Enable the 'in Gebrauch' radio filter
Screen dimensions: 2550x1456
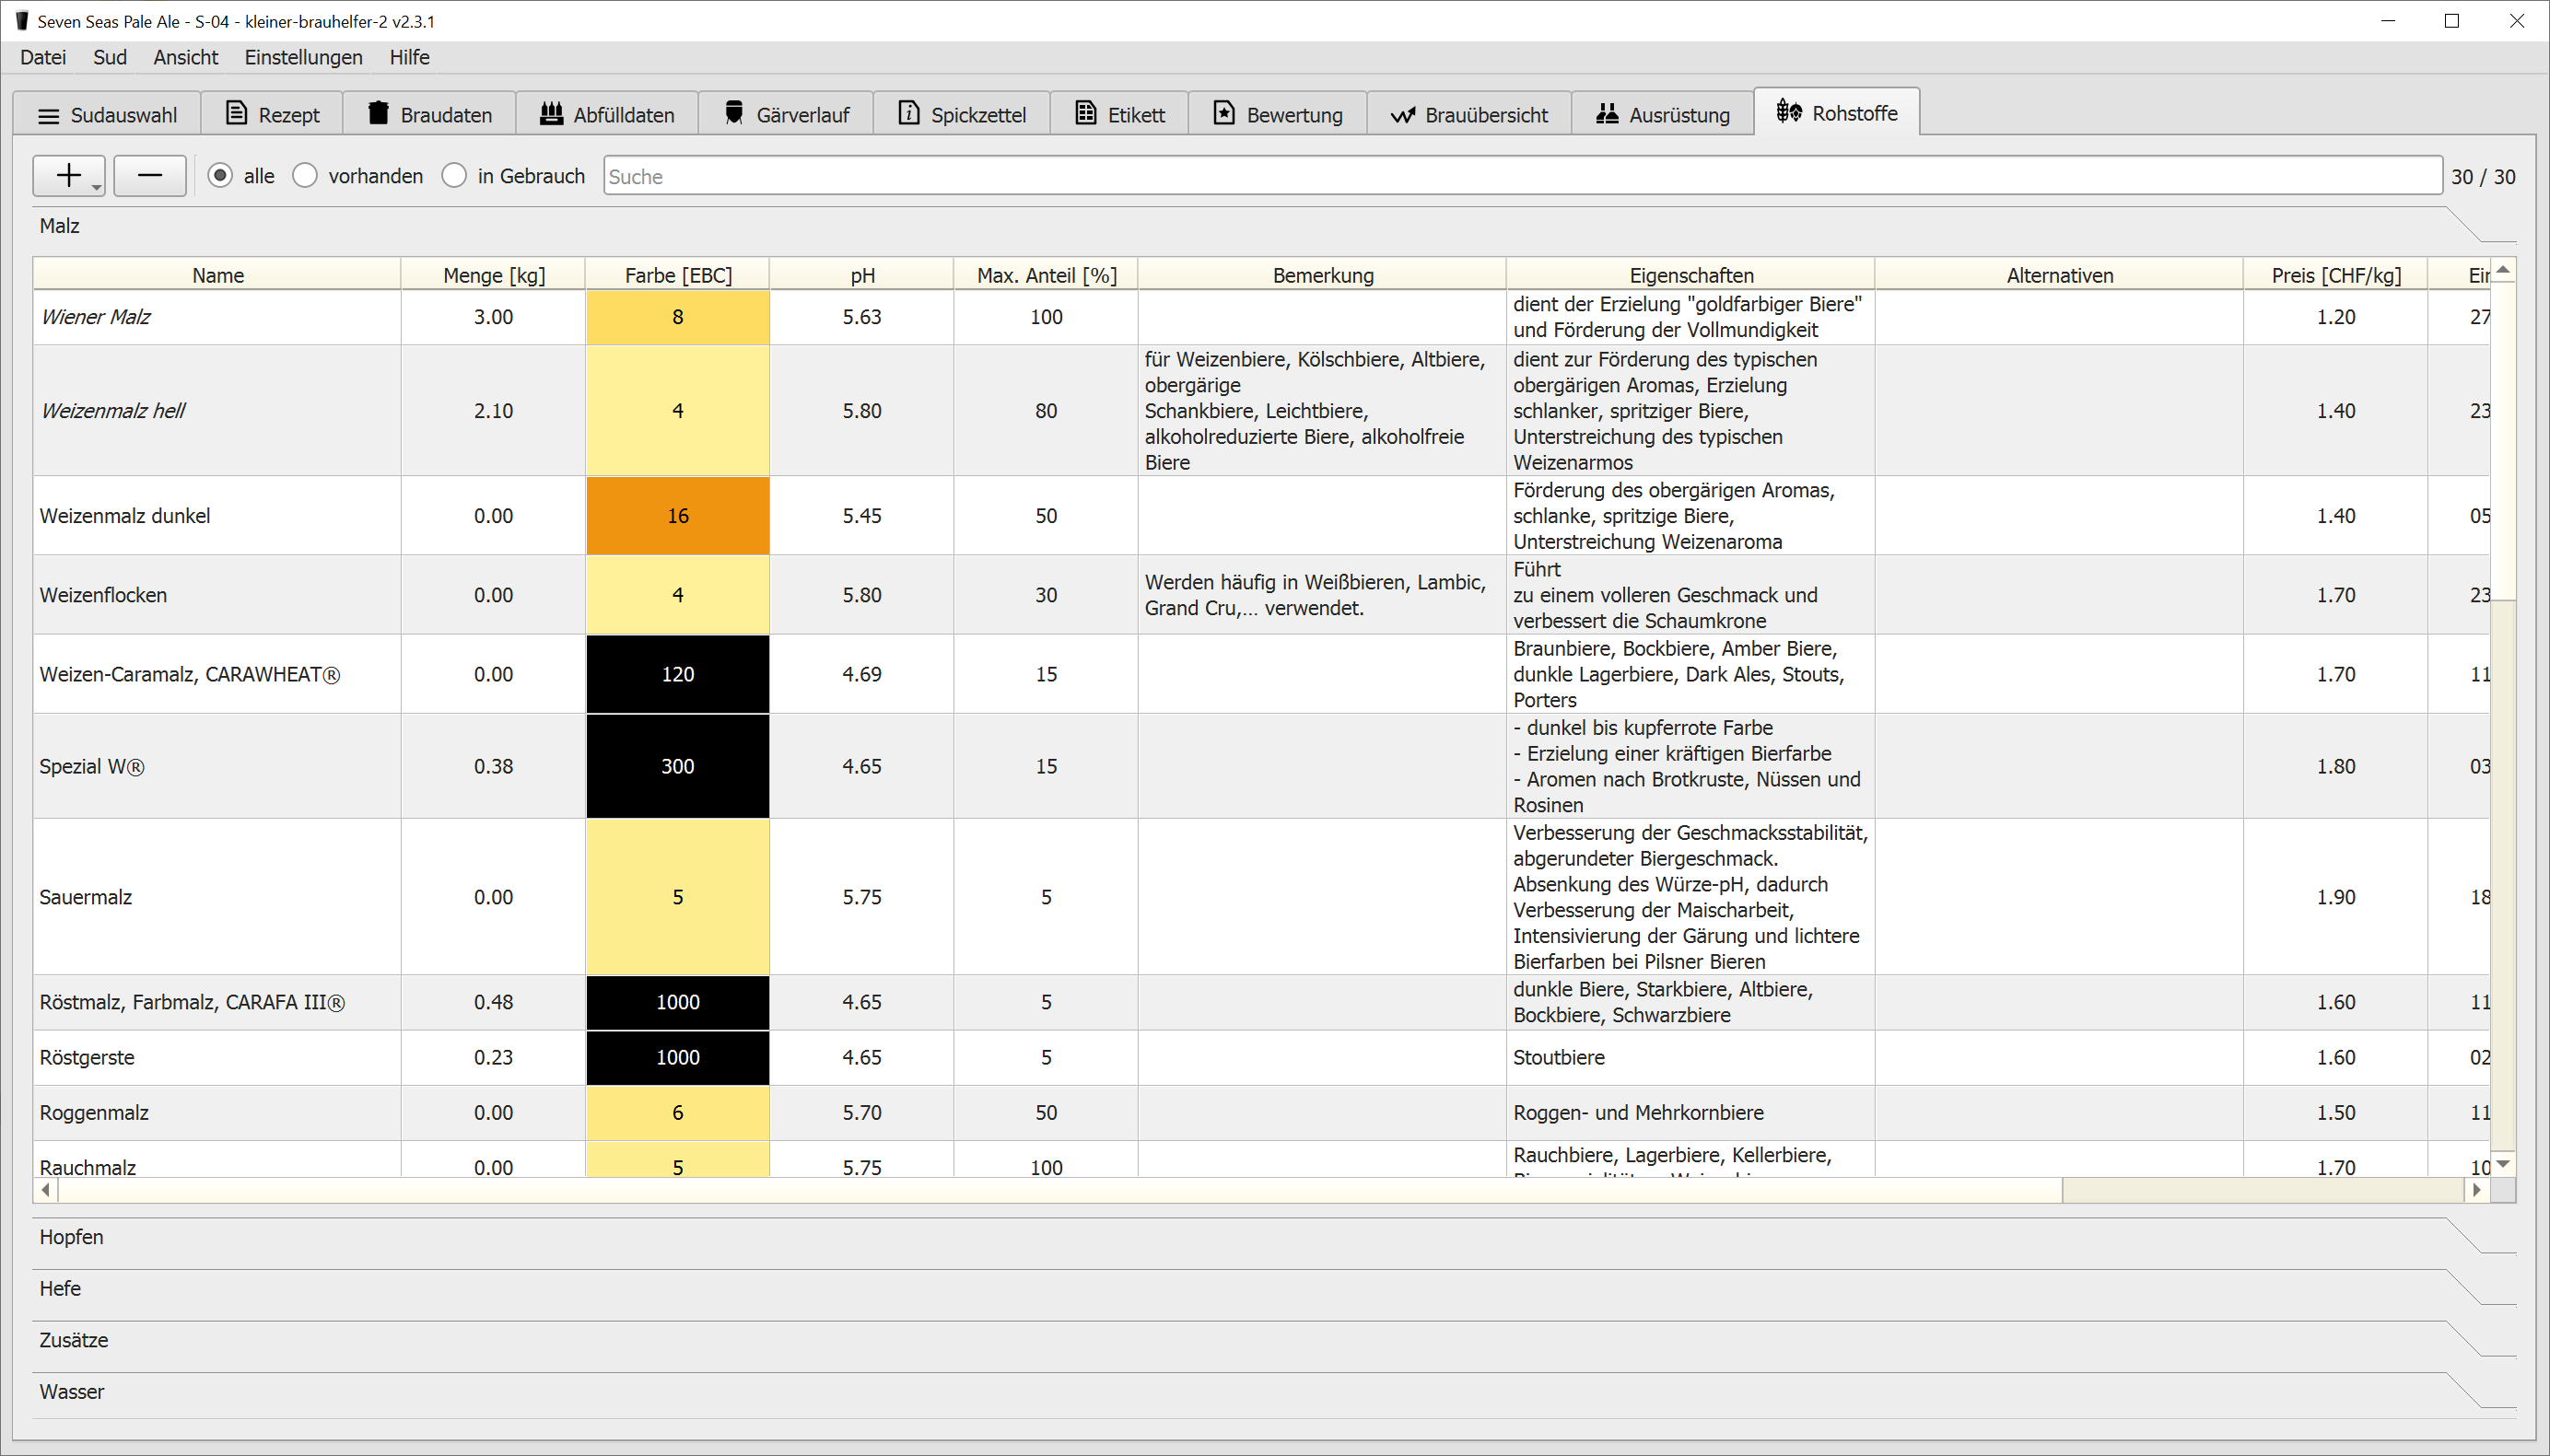(x=454, y=176)
